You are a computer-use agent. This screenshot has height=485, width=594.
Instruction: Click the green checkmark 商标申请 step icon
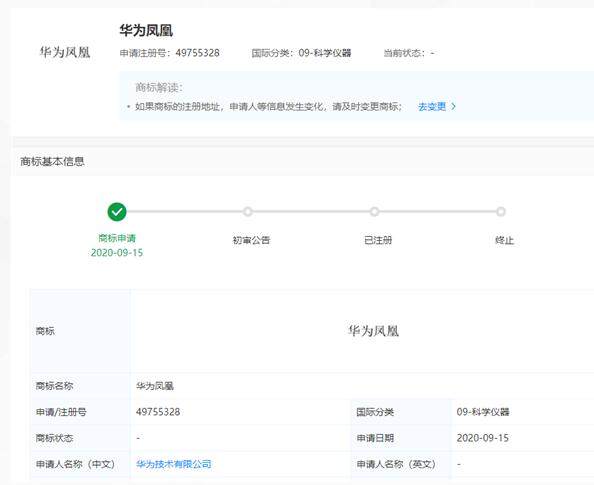117,211
